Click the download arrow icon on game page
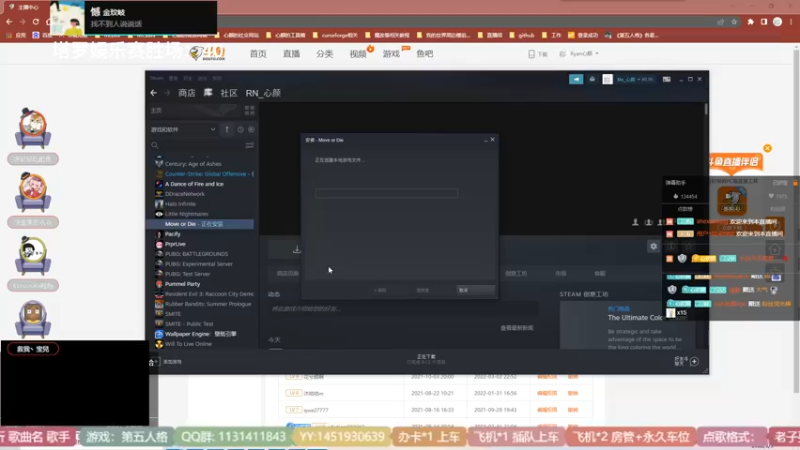800x450 pixels. coord(296,249)
